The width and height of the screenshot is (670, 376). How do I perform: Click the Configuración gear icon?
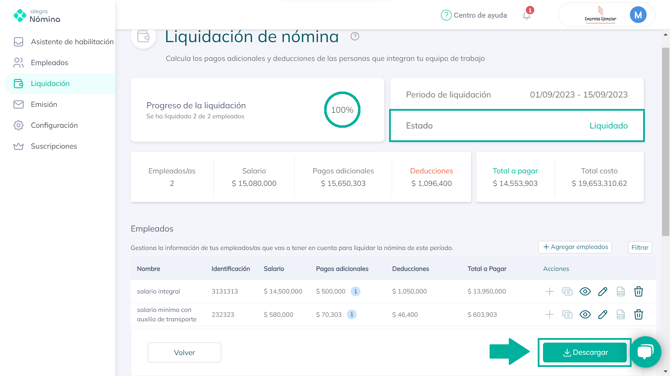click(18, 125)
